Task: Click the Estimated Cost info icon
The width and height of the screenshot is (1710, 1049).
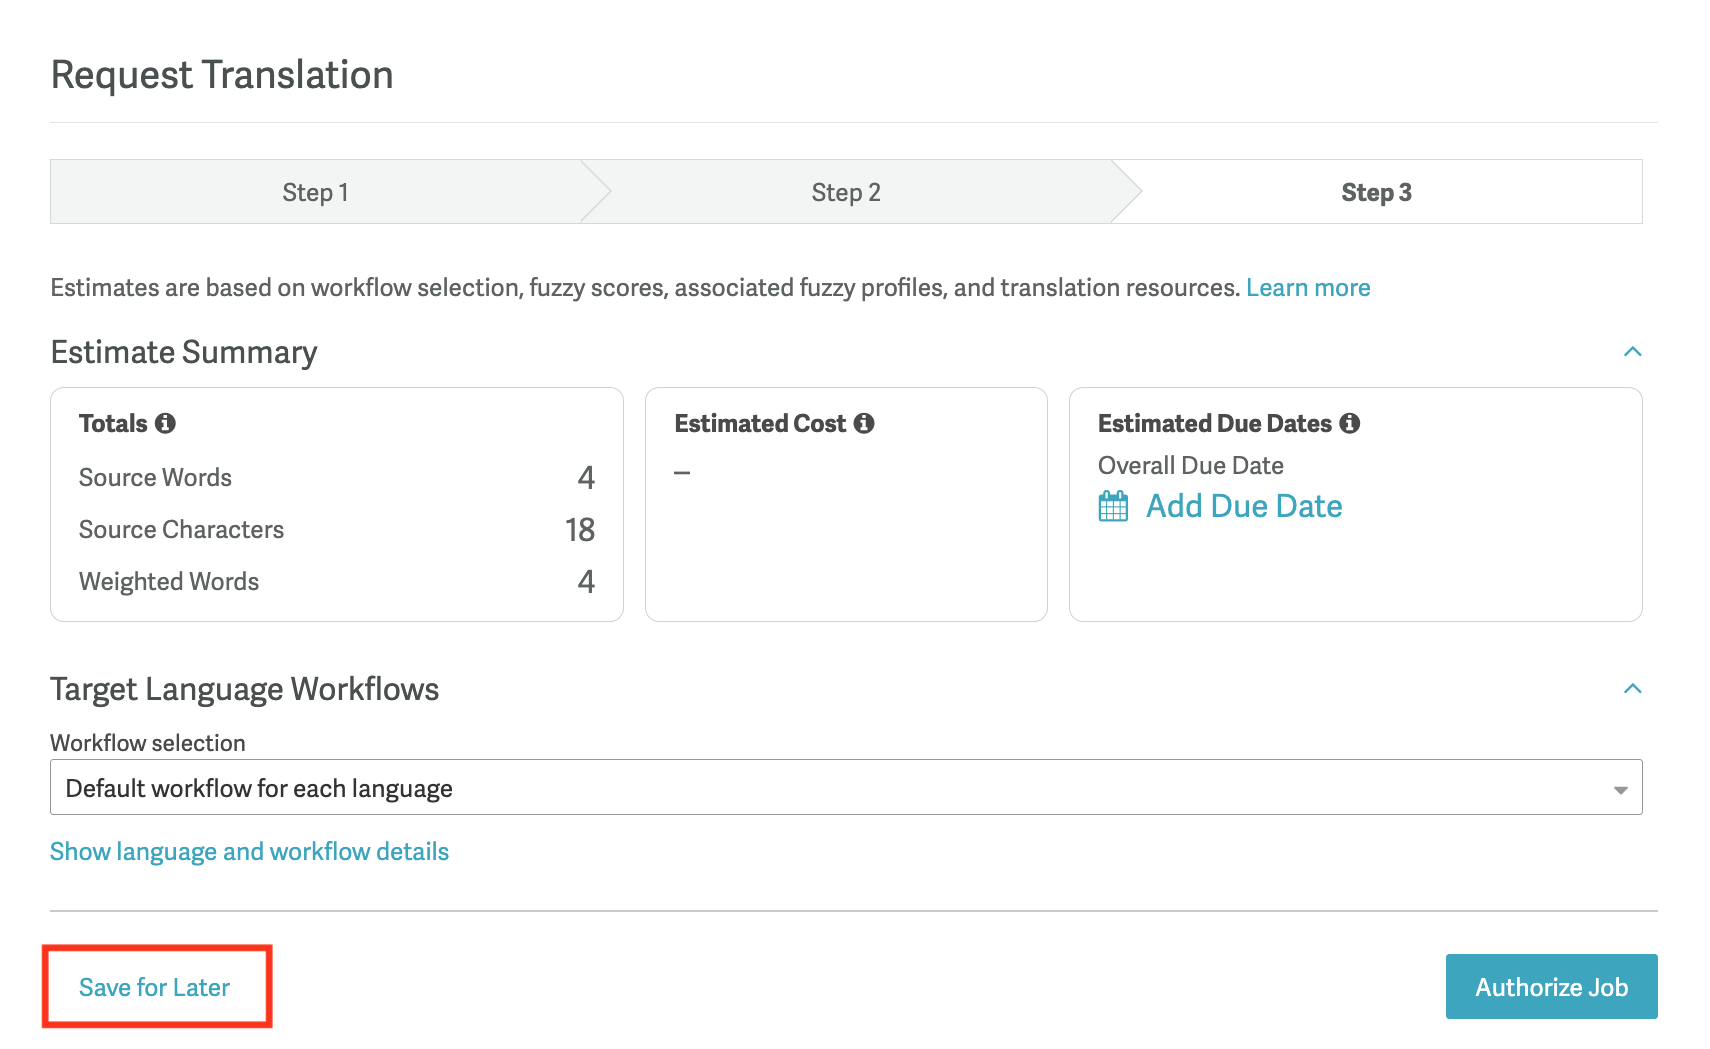Action: pyautogui.click(x=864, y=423)
